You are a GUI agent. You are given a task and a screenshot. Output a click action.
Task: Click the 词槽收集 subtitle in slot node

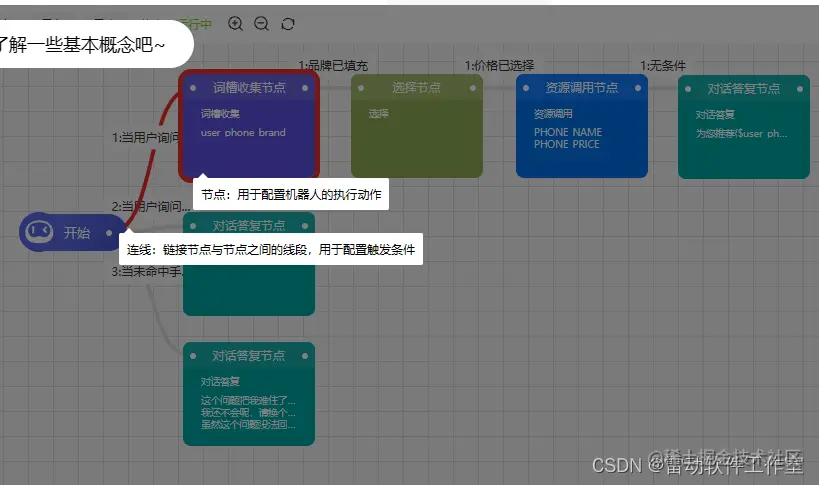pyautogui.click(x=220, y=114)
